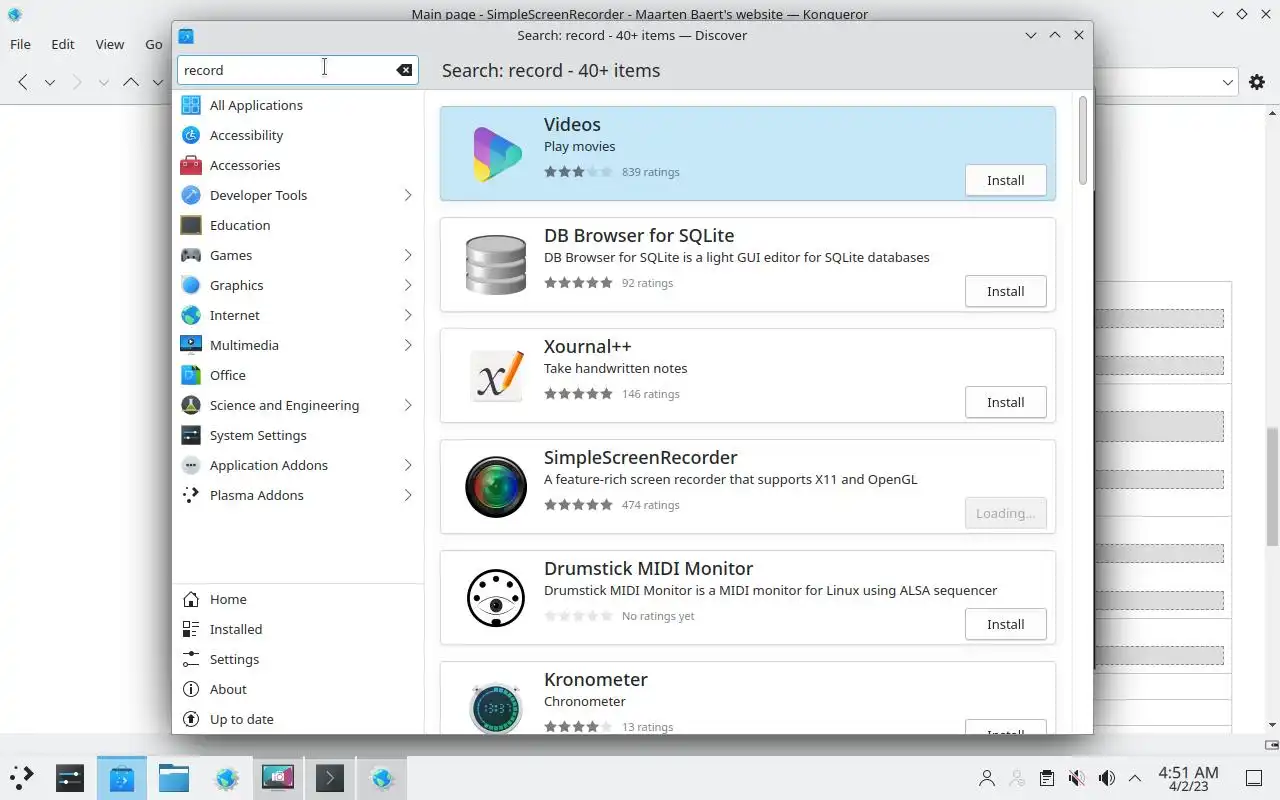
Task: Click the Loading button for SimpleScreenRecorder
Action: click(x=1005, y=513)
